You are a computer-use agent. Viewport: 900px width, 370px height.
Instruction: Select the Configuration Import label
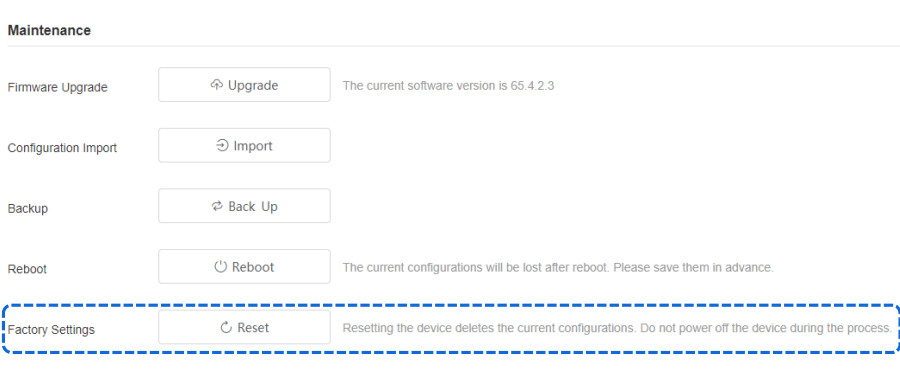62,148
